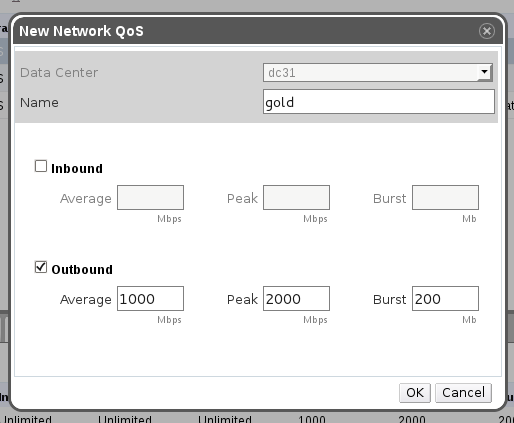The image size is (514, 423).
Task: Uncheck the Outbound checkbox
Action: point(41,267)
